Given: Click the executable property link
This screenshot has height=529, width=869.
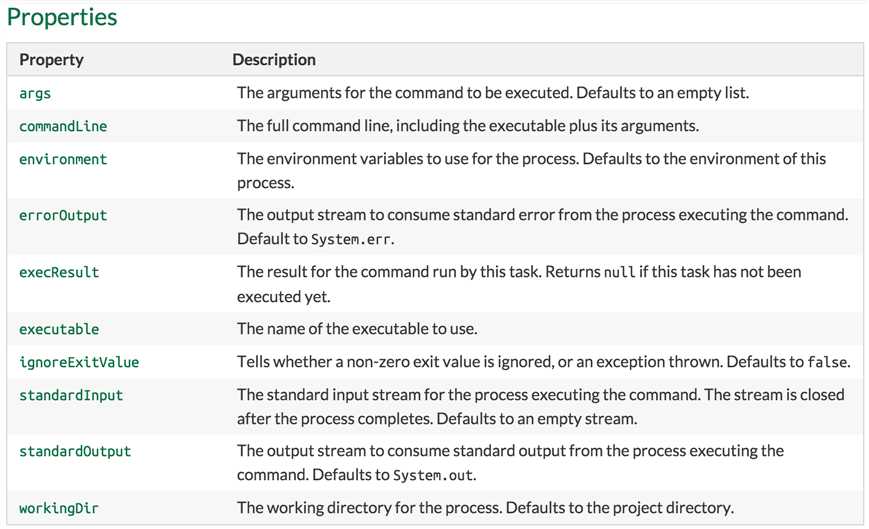Looking at the screenshot, I should click(x=59, y=329).
